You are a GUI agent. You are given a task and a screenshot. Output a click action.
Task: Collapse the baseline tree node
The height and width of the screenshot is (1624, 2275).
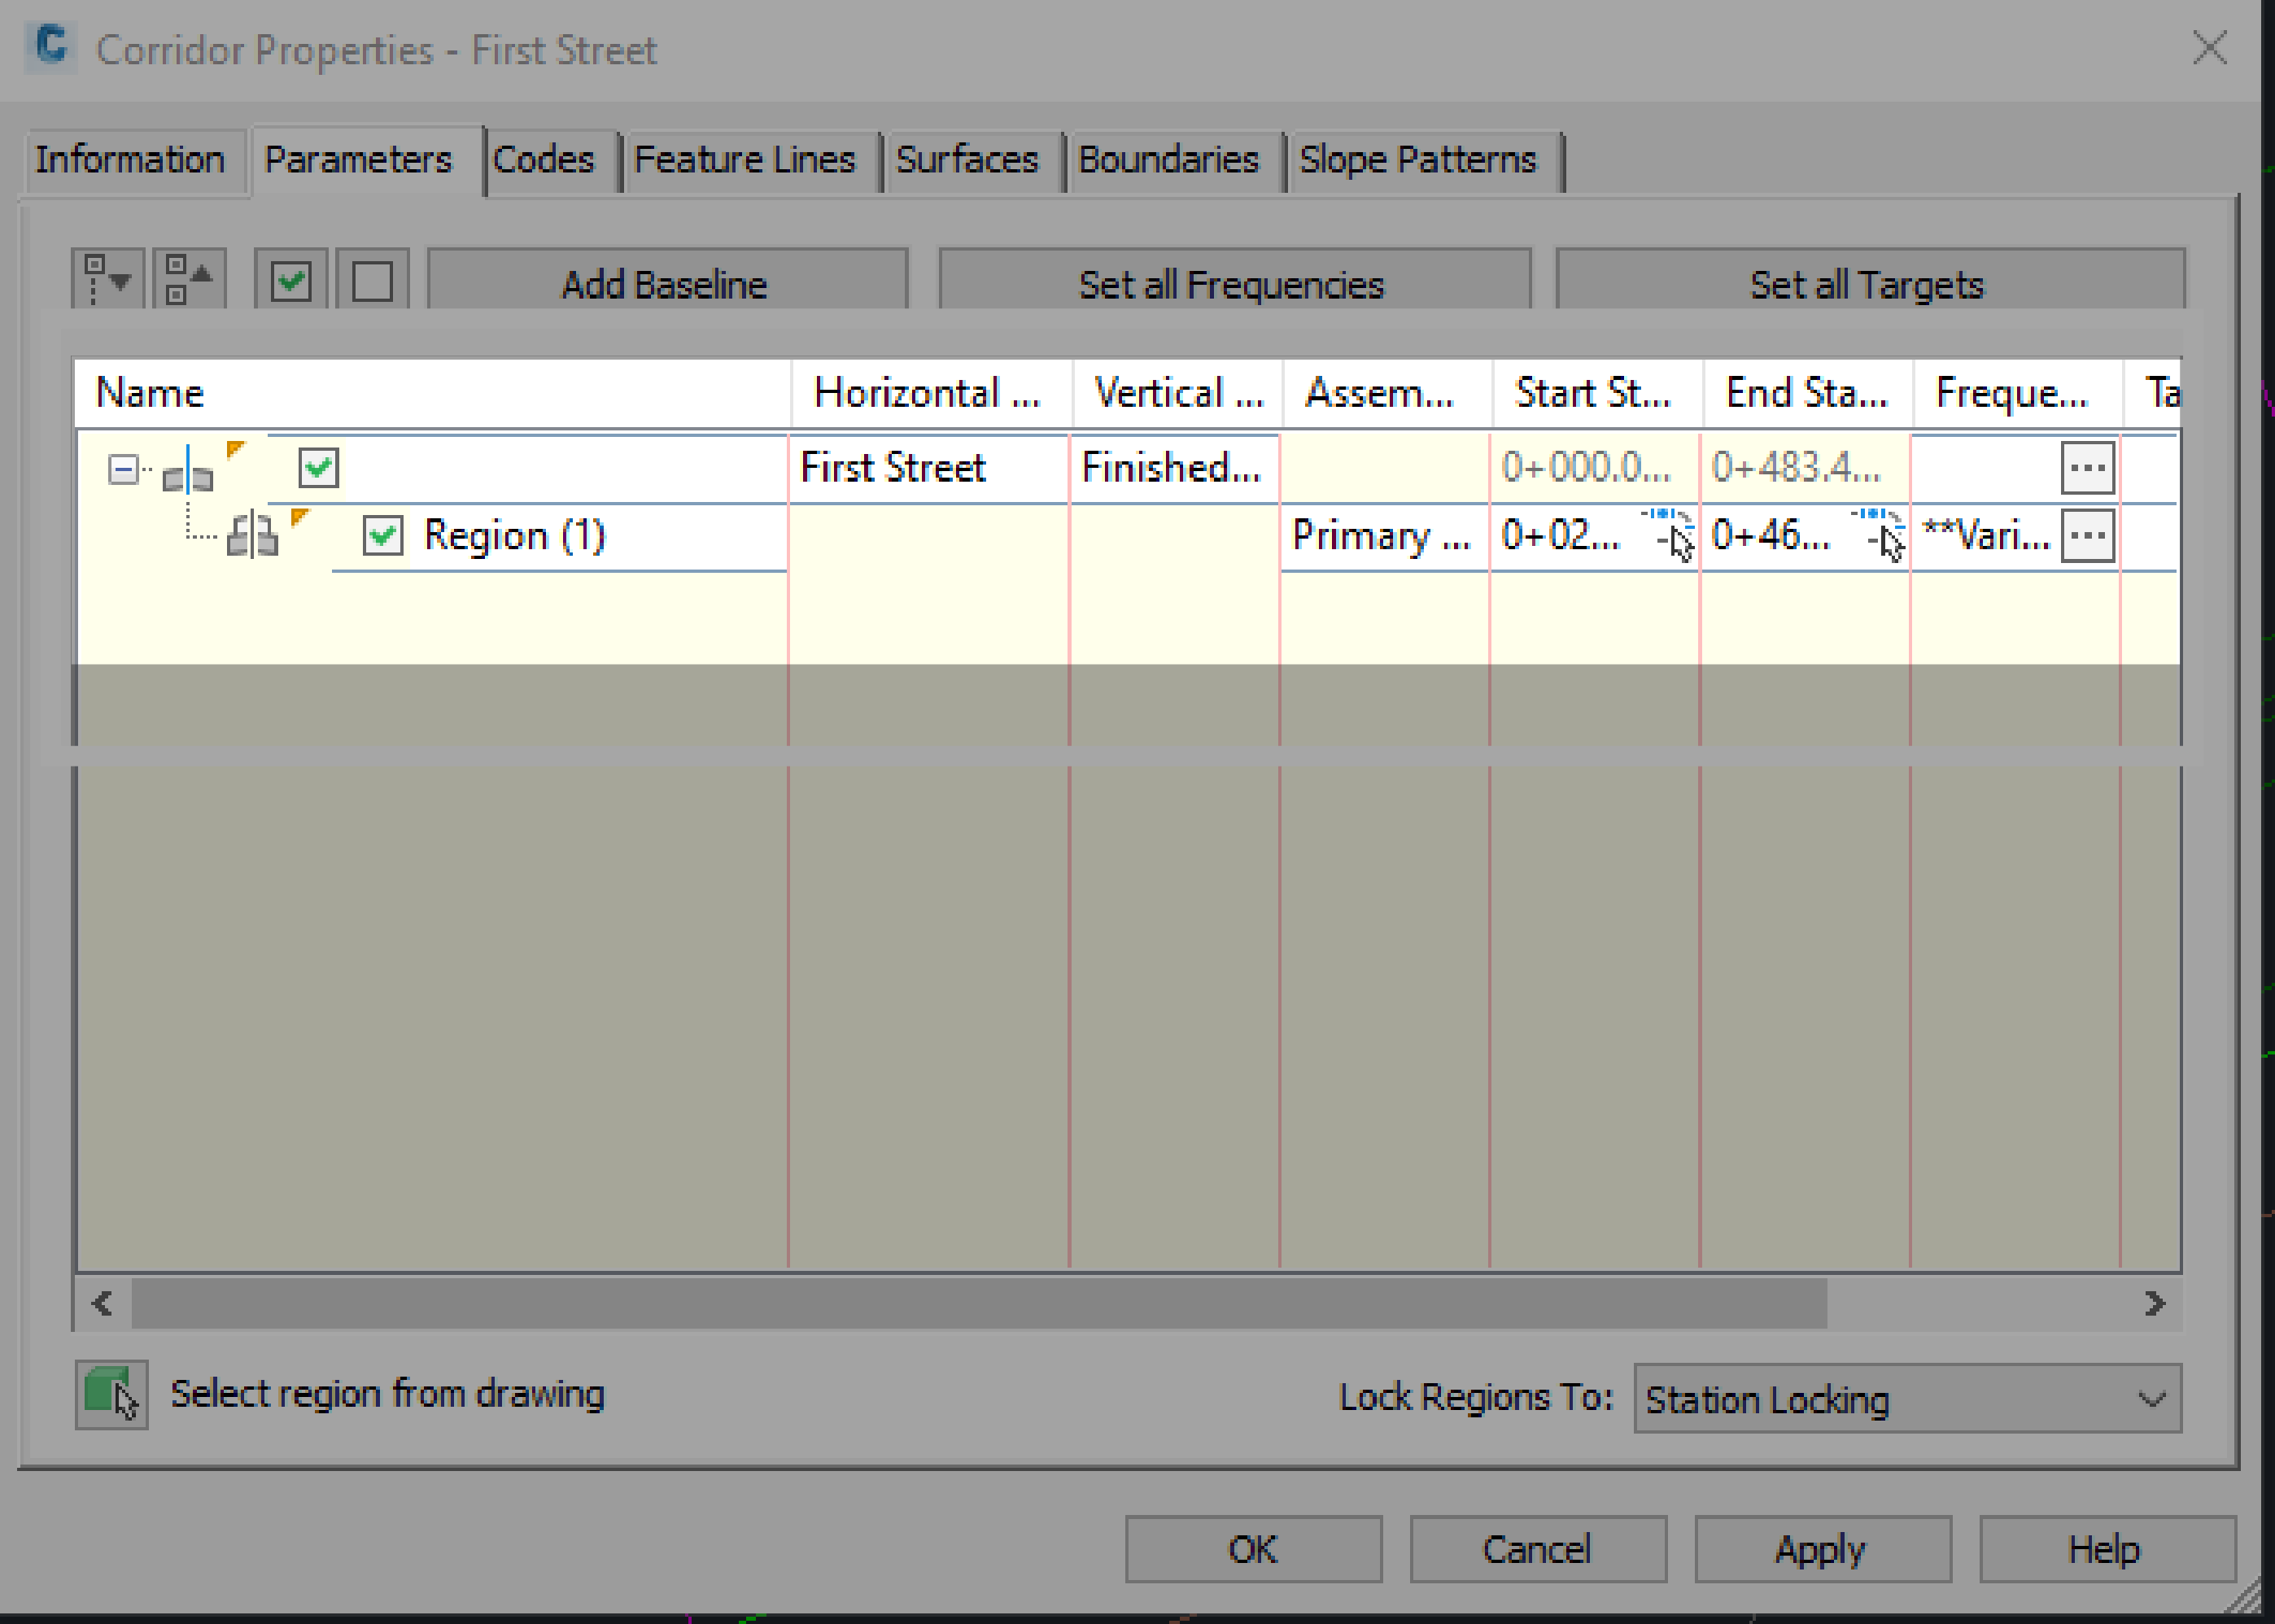[122, 468]
